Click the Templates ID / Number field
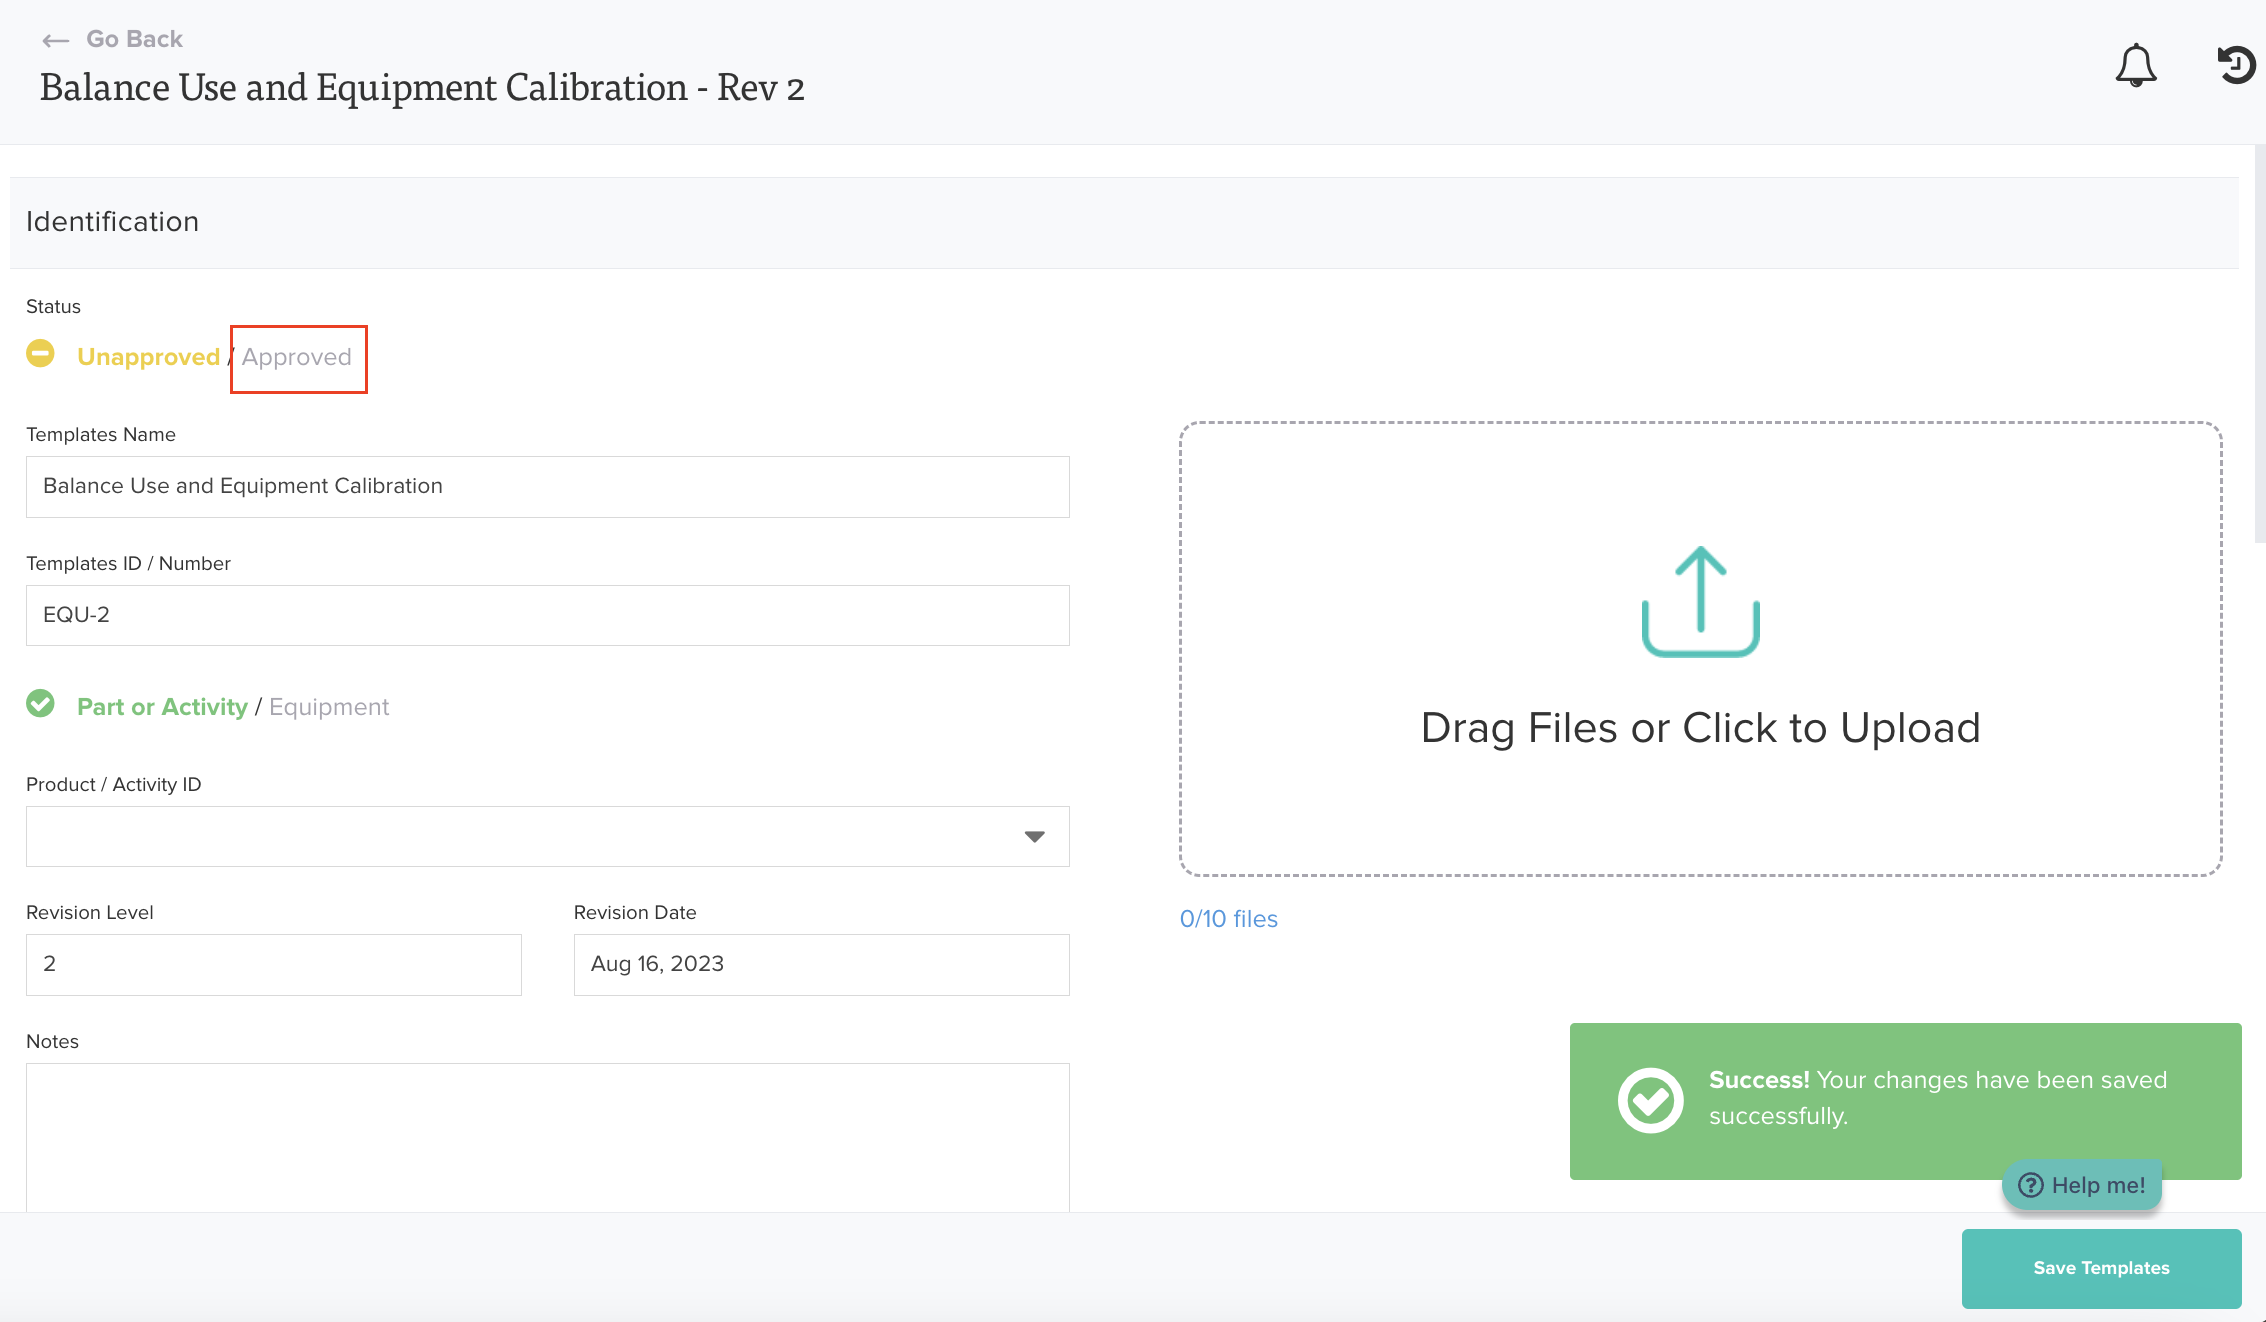 547,615
